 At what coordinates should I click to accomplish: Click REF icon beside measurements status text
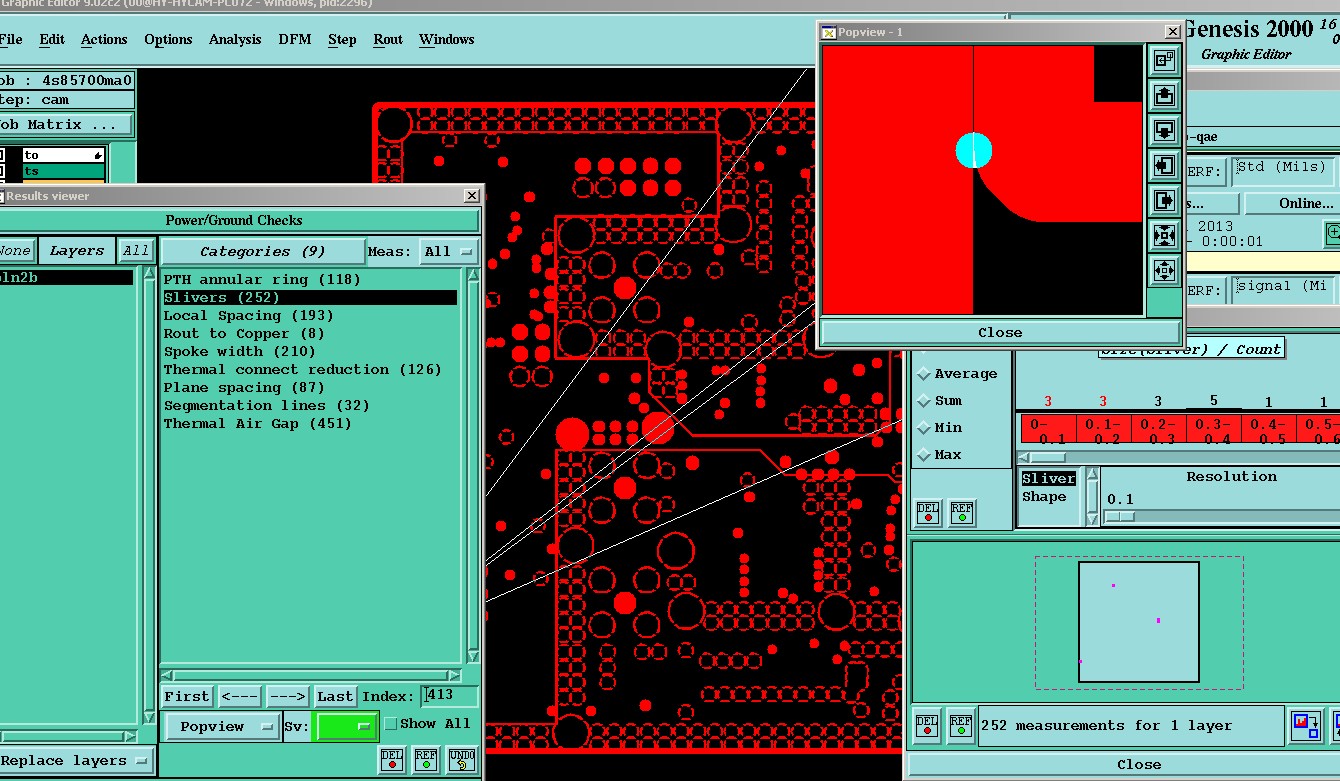coord(962,726)
